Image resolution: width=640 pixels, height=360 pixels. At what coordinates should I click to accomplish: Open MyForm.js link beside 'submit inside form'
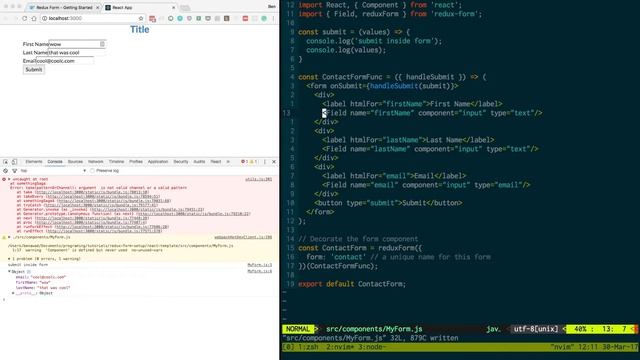click(260, 265)
